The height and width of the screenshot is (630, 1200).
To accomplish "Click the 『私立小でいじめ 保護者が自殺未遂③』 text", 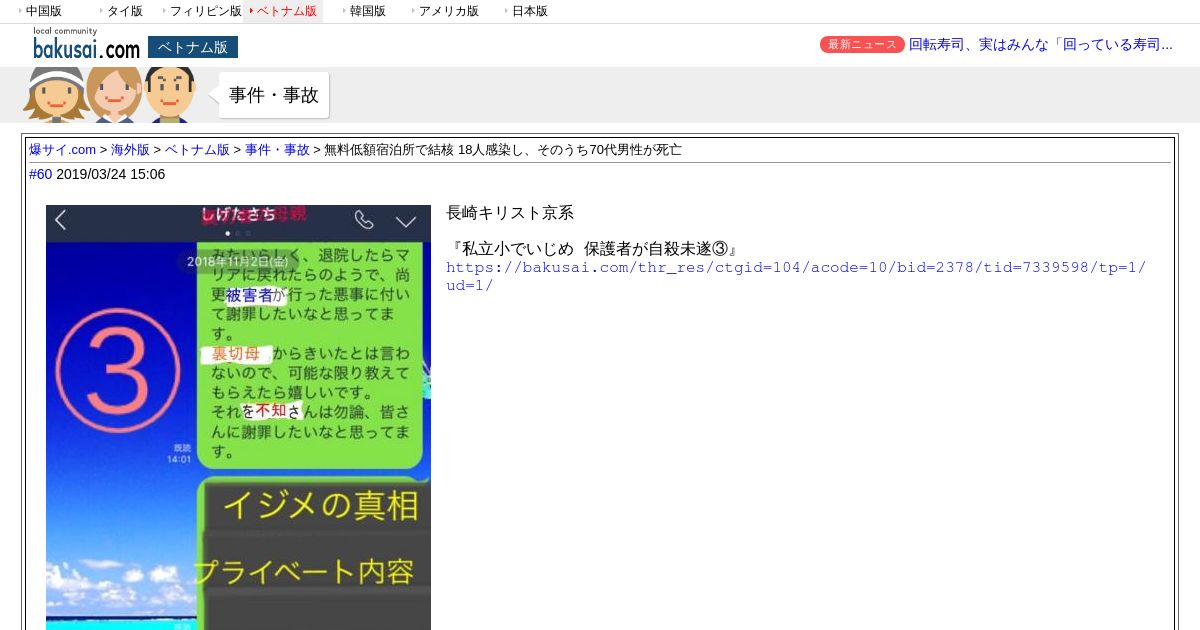I will point(595,249).
